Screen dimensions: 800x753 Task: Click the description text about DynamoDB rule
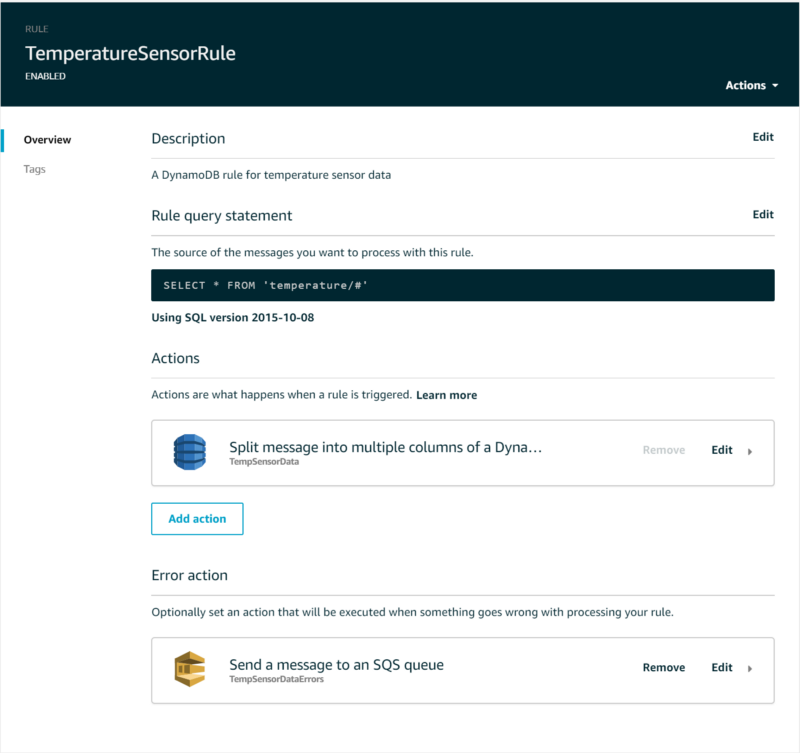(271, 175)
